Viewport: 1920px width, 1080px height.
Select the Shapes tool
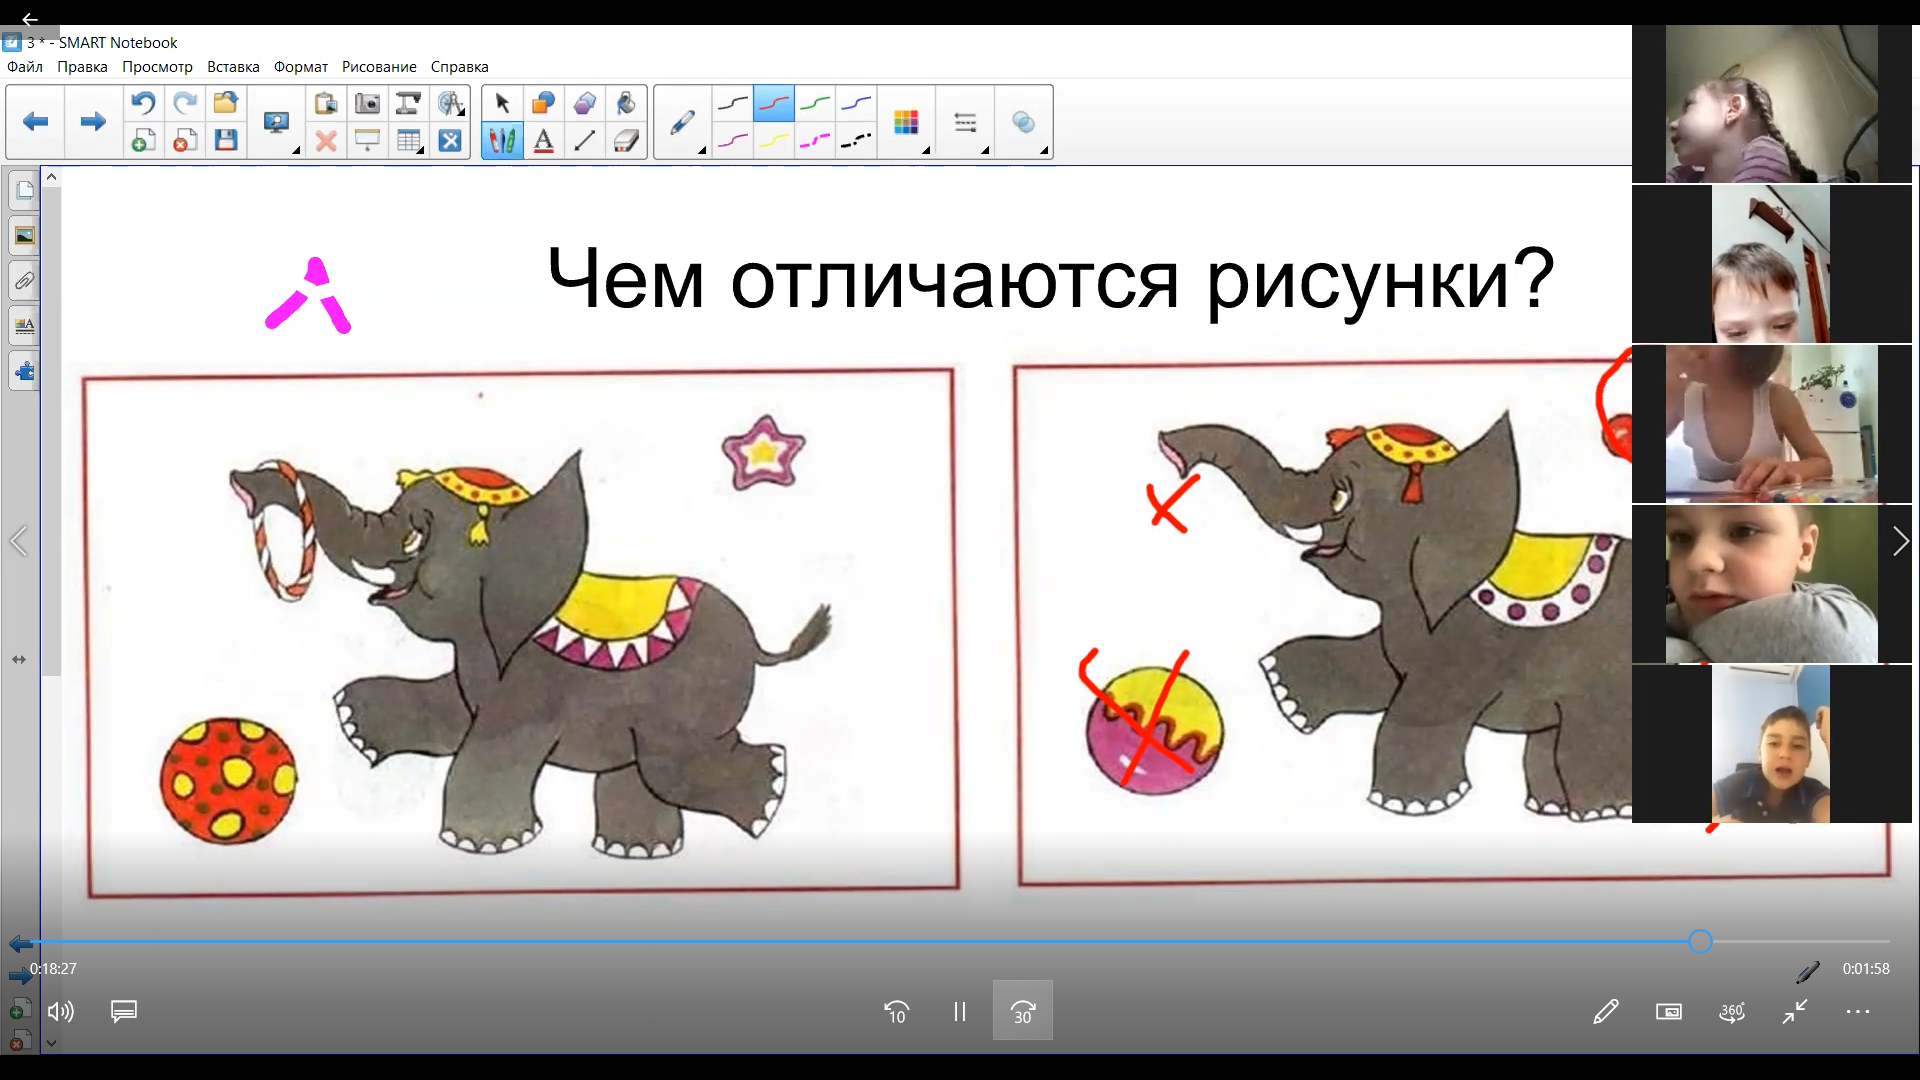[544, 103]
